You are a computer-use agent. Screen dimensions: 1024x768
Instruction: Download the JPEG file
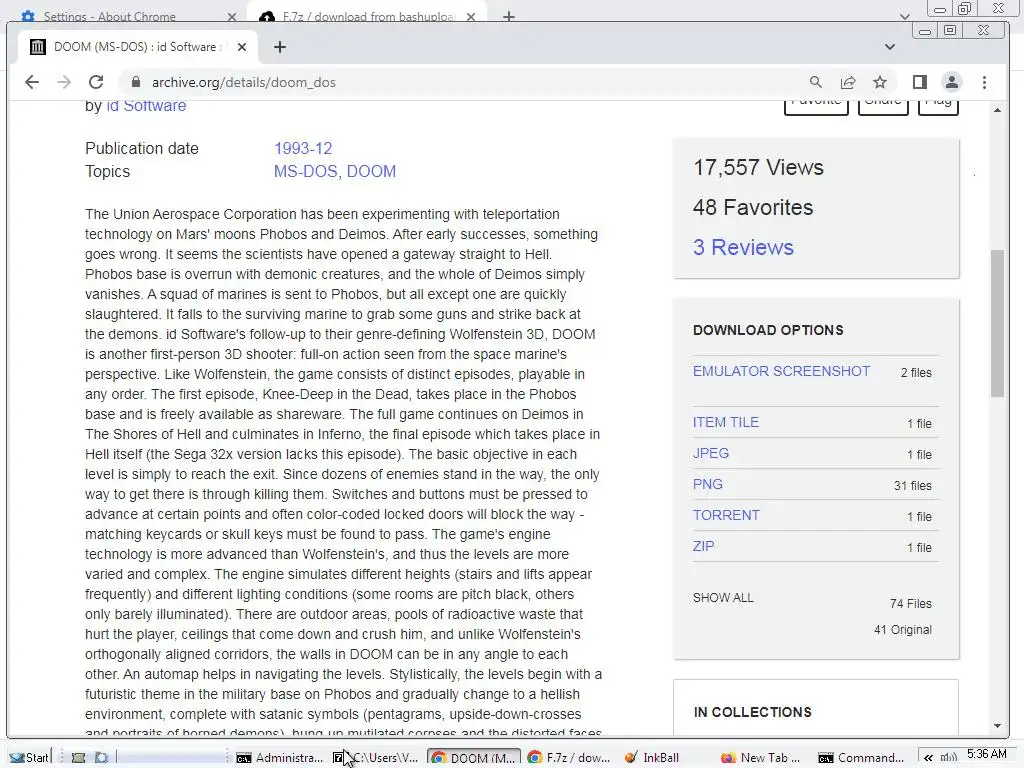[711, 453]
